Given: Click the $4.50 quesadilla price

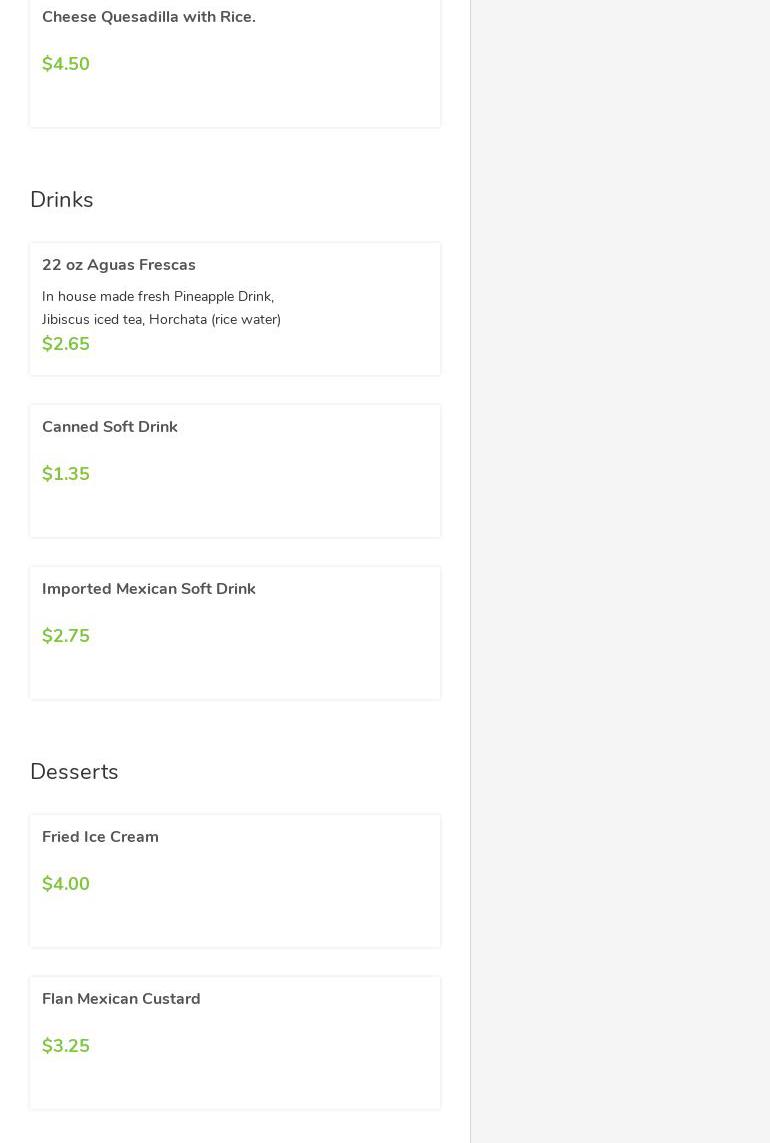Looking at the screenshot, I should 66,64.
